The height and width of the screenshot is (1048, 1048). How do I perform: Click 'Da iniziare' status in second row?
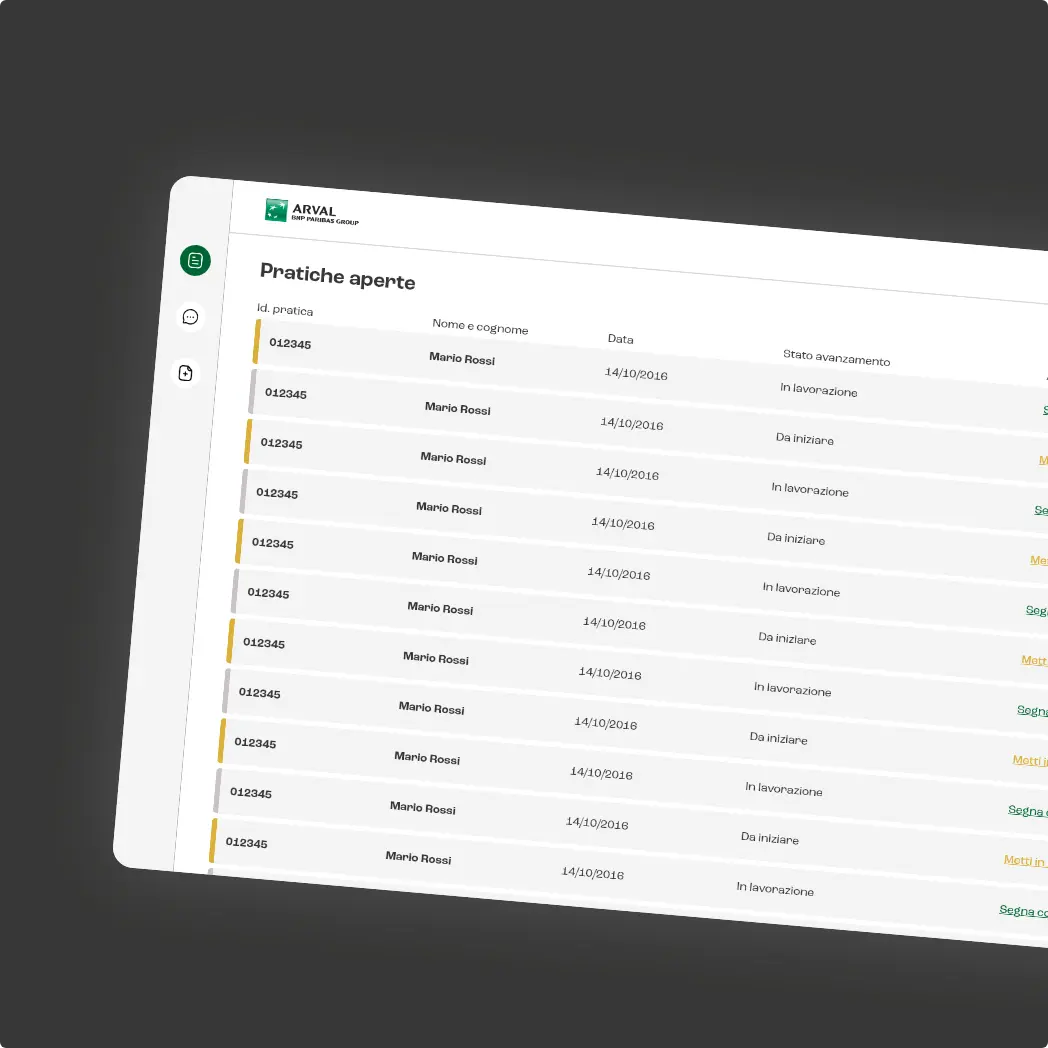(x=804, y=438)
